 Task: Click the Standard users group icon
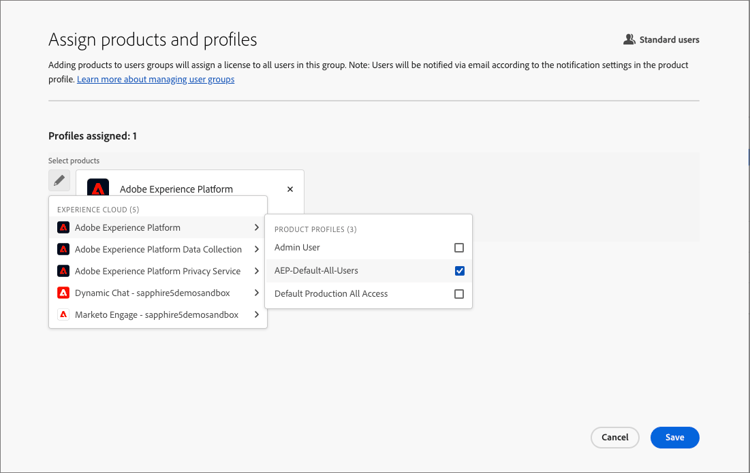coord(629,40)
